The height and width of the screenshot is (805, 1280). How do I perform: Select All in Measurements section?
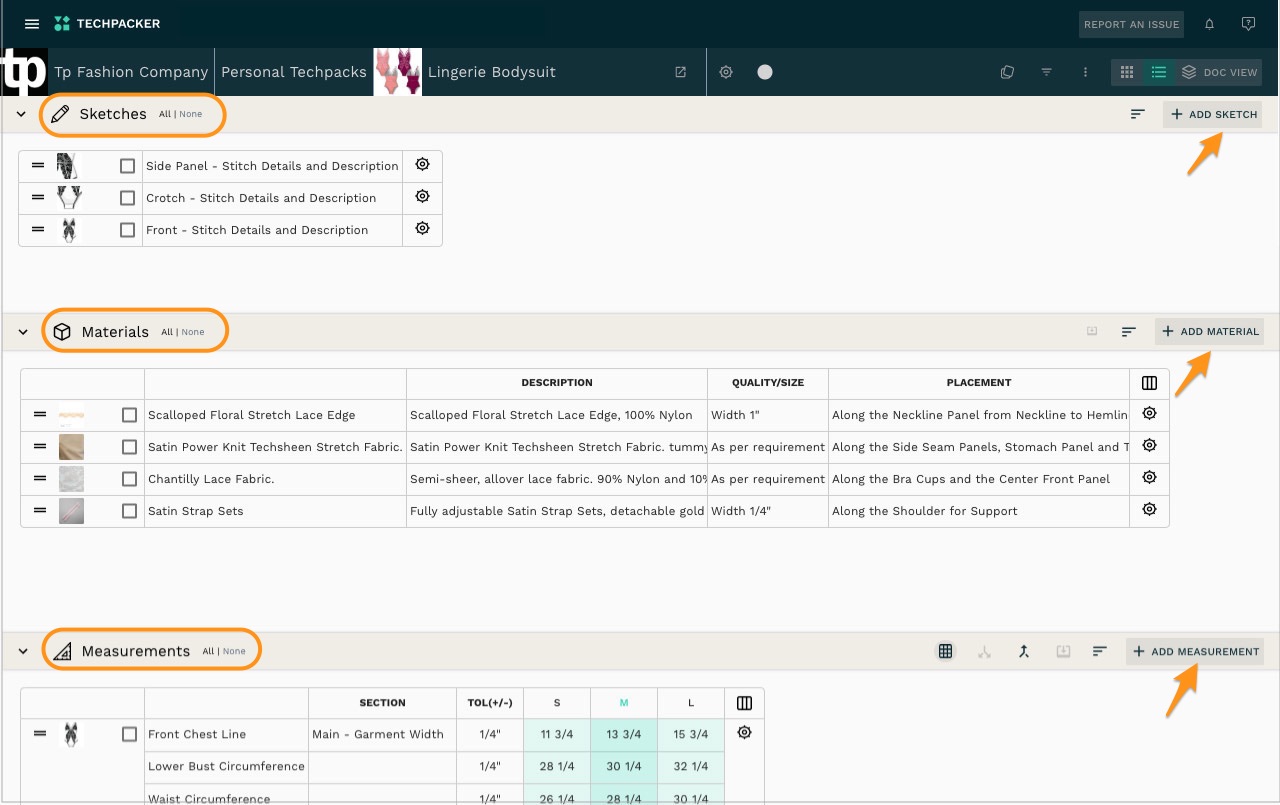(x=208, y=651)
